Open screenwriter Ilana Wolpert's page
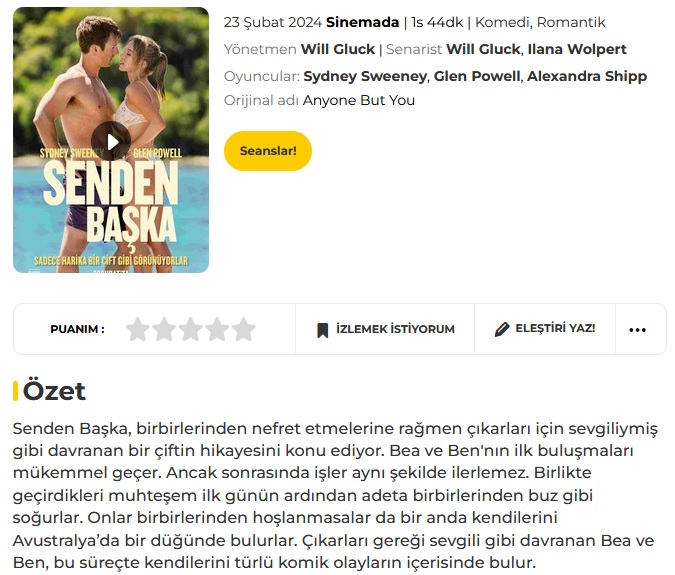This screenshot has width=675, height=575. click(x=577, y=49)
